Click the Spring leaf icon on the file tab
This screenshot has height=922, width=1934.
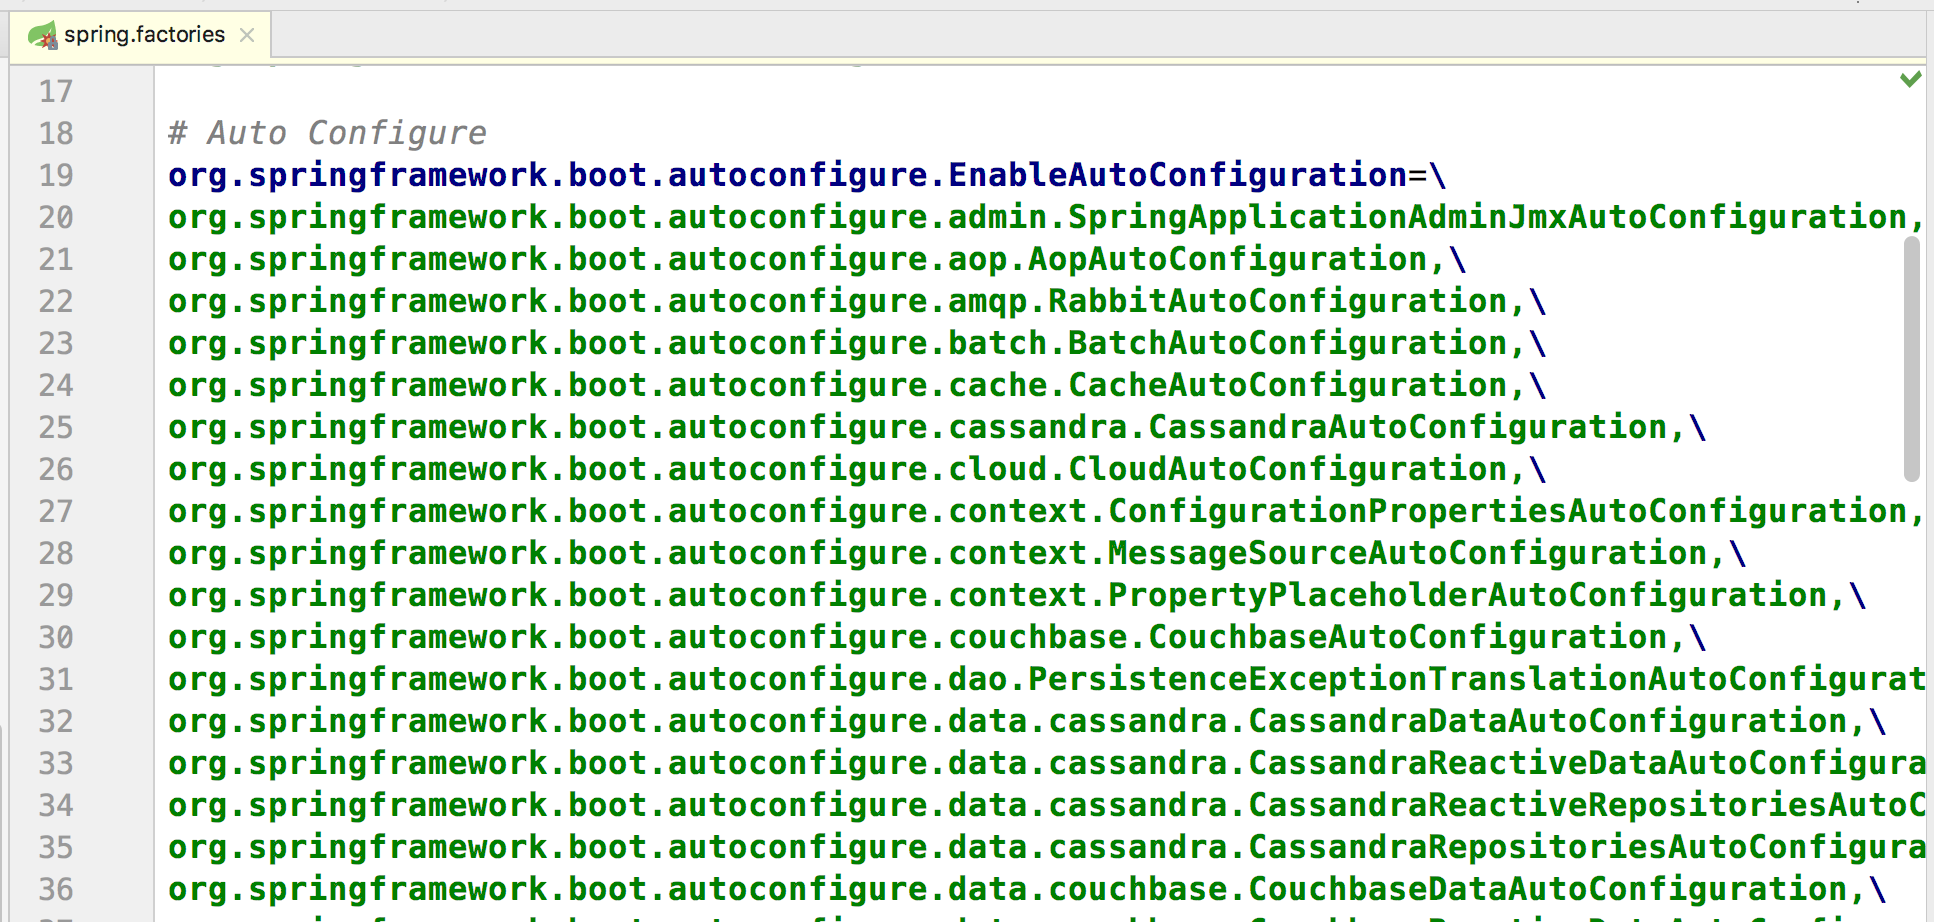pyautogui.click(x=42, y=36)
